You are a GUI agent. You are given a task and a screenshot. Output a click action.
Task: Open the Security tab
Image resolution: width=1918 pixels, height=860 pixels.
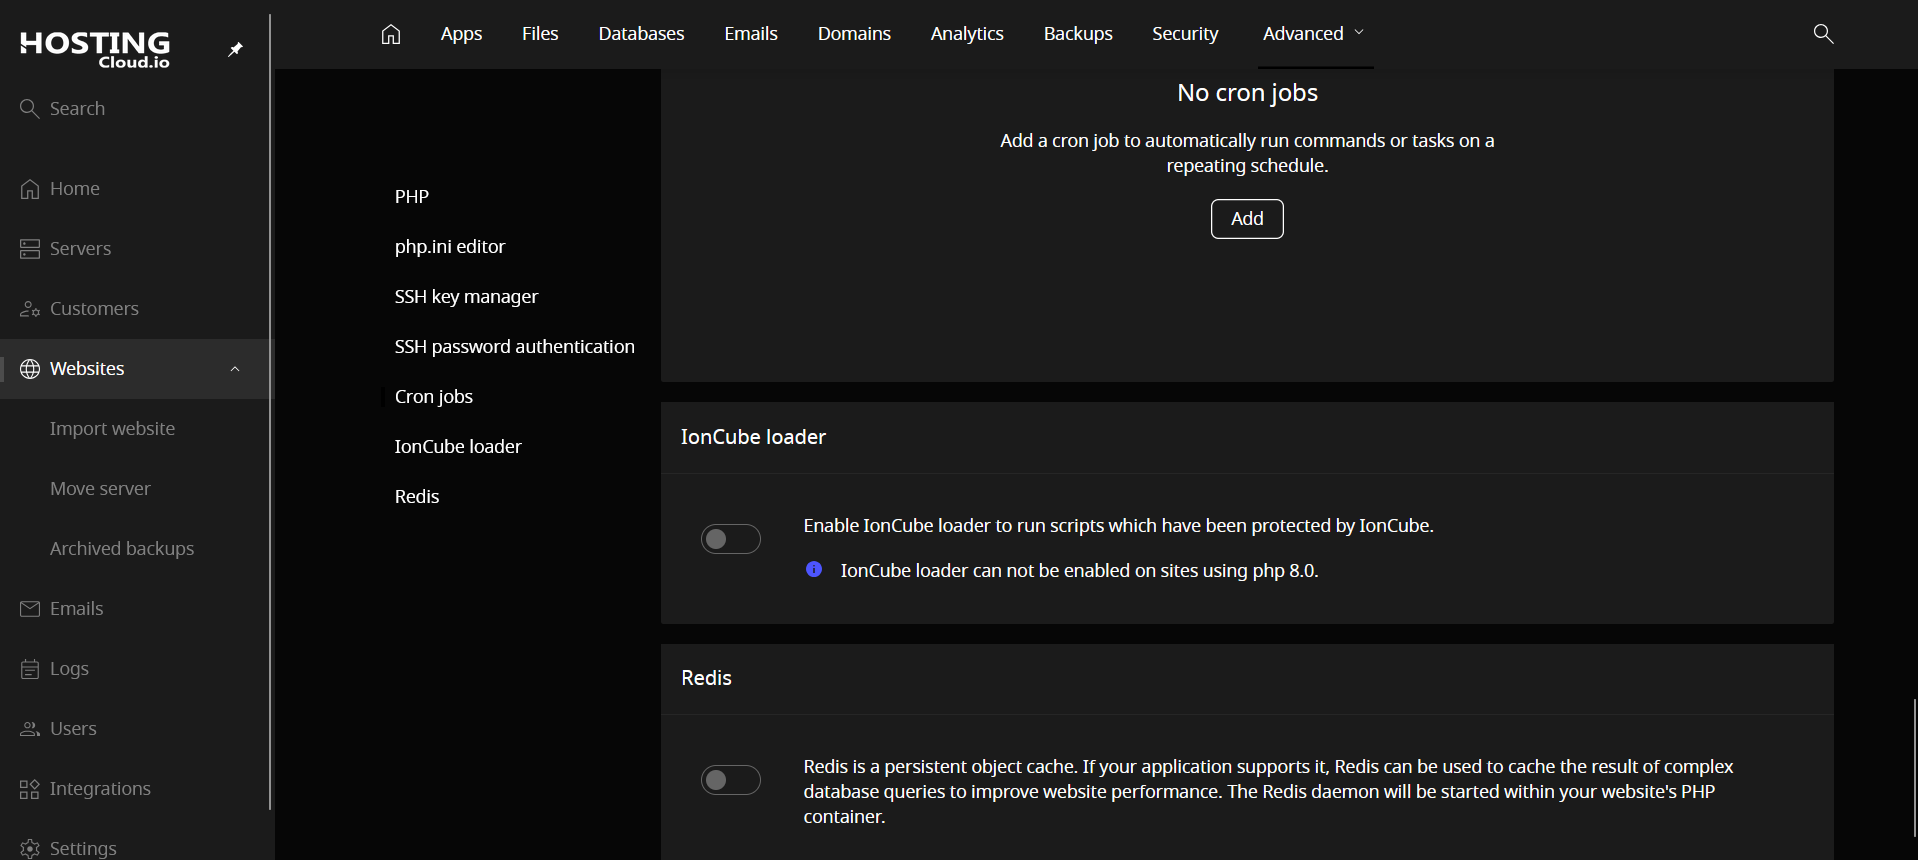(x=1185, y=34)
